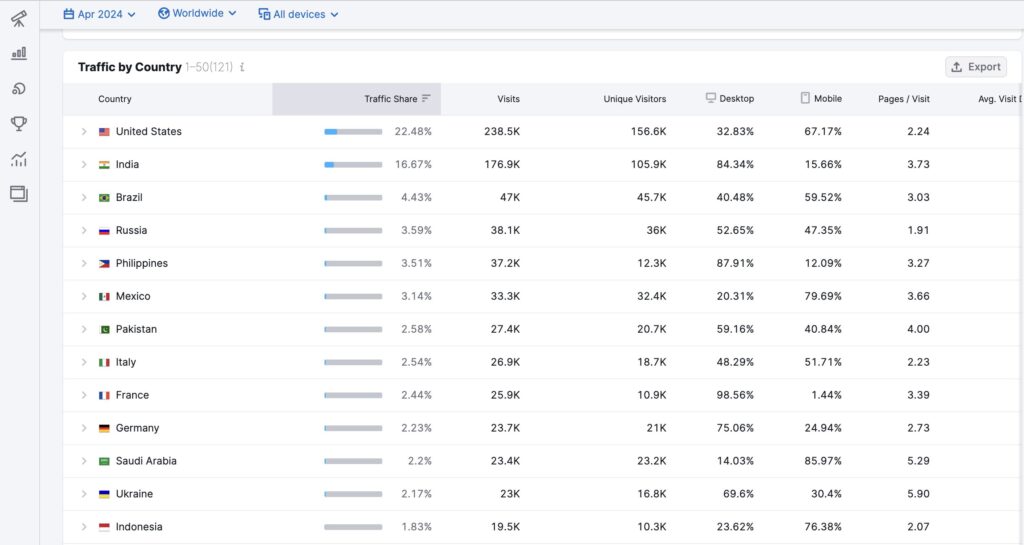
Task: Click the trophy icon in sidebar
Action: point(19,124)
